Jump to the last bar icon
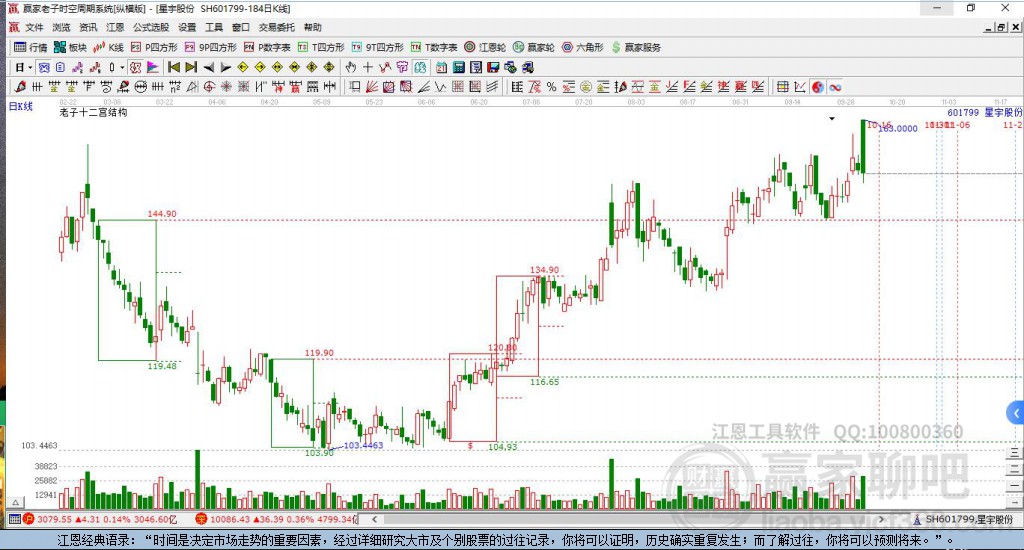Image resolution: width=1024 pixels, height=550 pixels. [x=191, y=67]
